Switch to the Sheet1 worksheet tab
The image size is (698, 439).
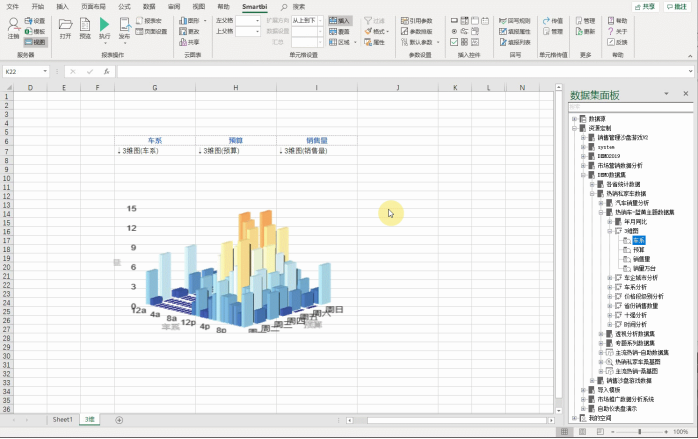[x=62, y=419]
